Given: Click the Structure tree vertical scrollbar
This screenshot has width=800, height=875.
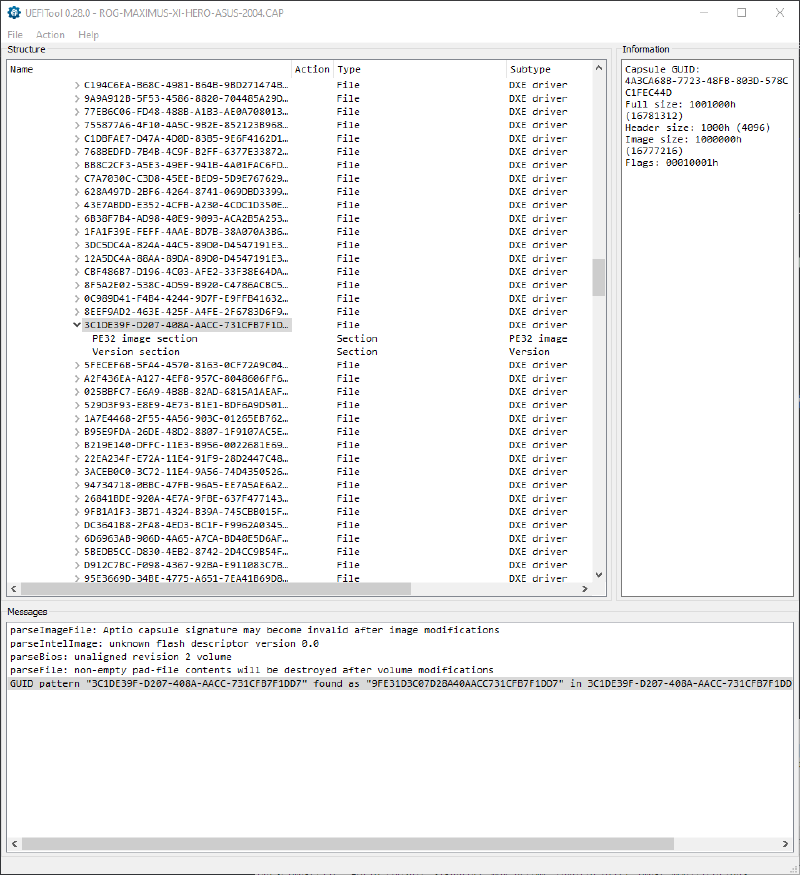Looking at the screenshot, I should [x=598, y=278].
